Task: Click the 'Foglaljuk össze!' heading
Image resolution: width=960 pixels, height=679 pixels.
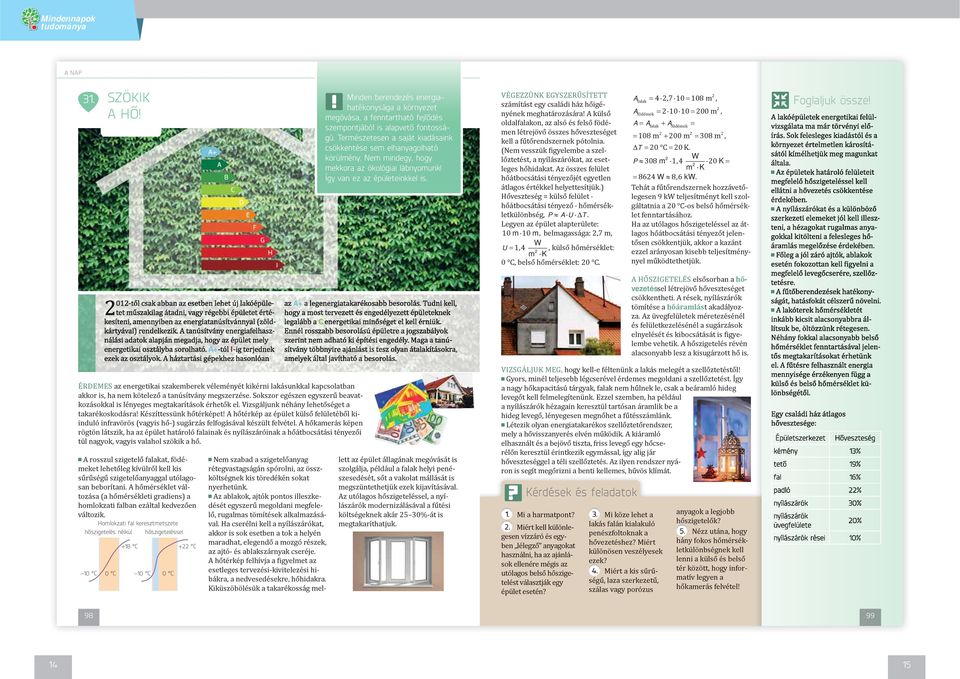Action: click(831, 100)
